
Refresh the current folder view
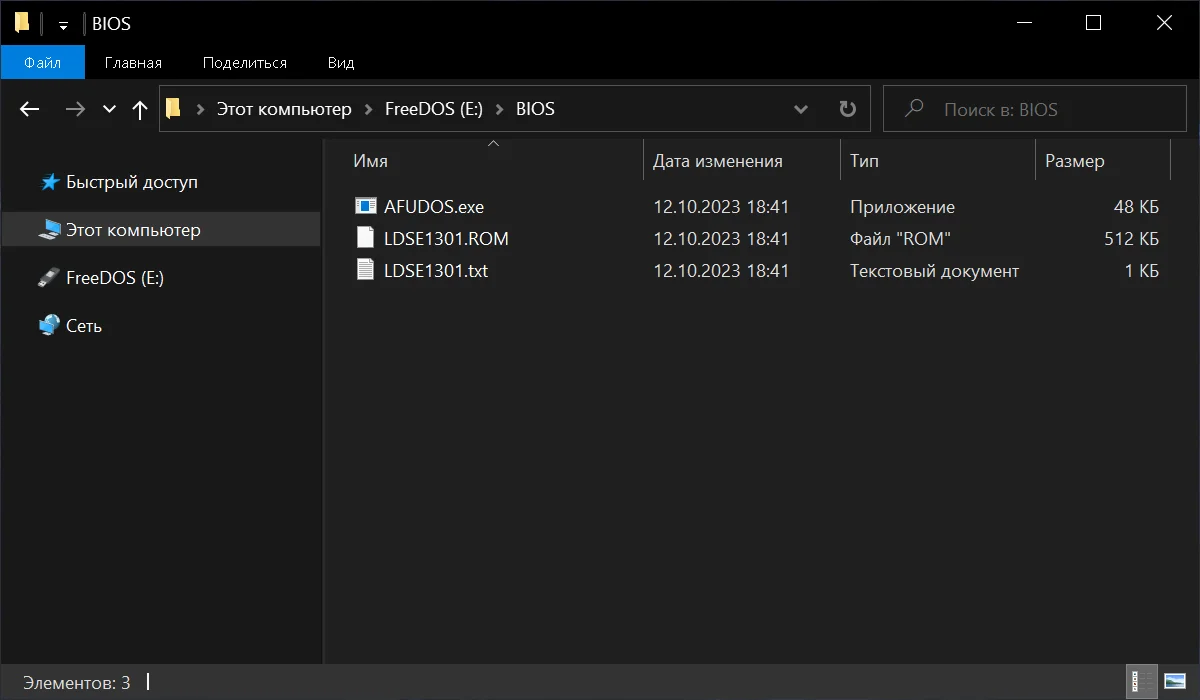click(x=847, y=109)
